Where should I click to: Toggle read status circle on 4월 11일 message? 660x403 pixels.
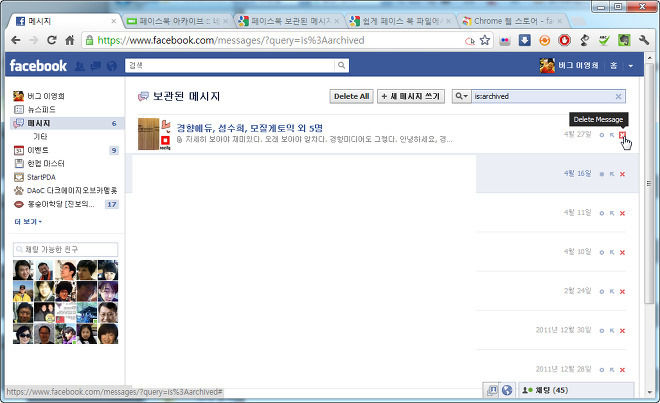(x=601, y=213)
